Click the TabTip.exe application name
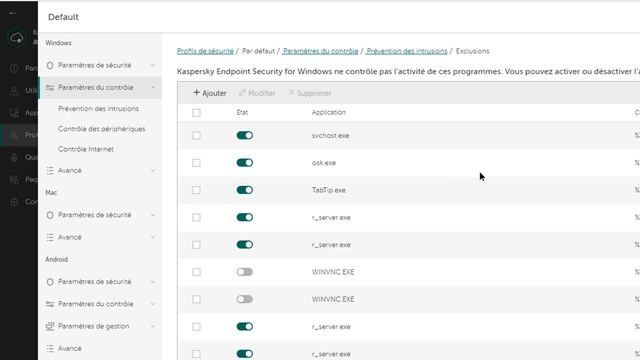The height and width of the screenshot is (360, 640). coord(329,190)
